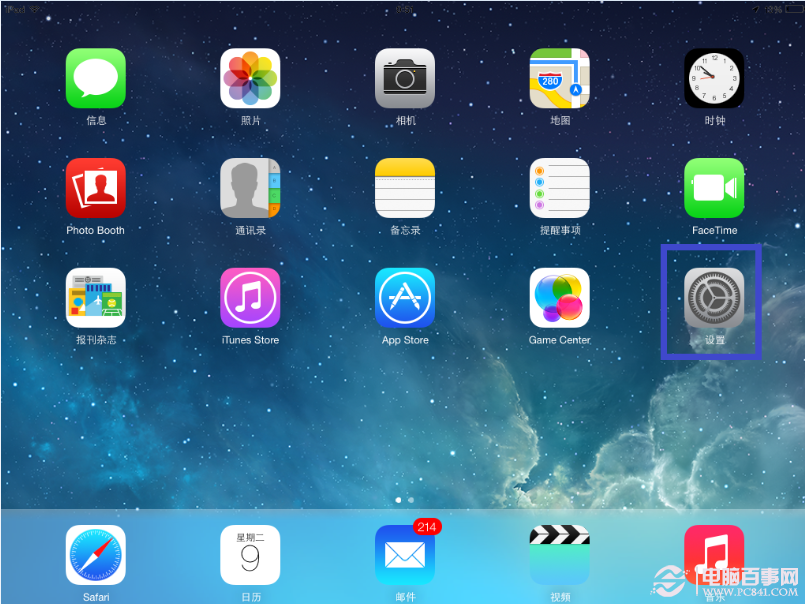Open the Calendar app (日历) in dock

[x=250, y=555]
